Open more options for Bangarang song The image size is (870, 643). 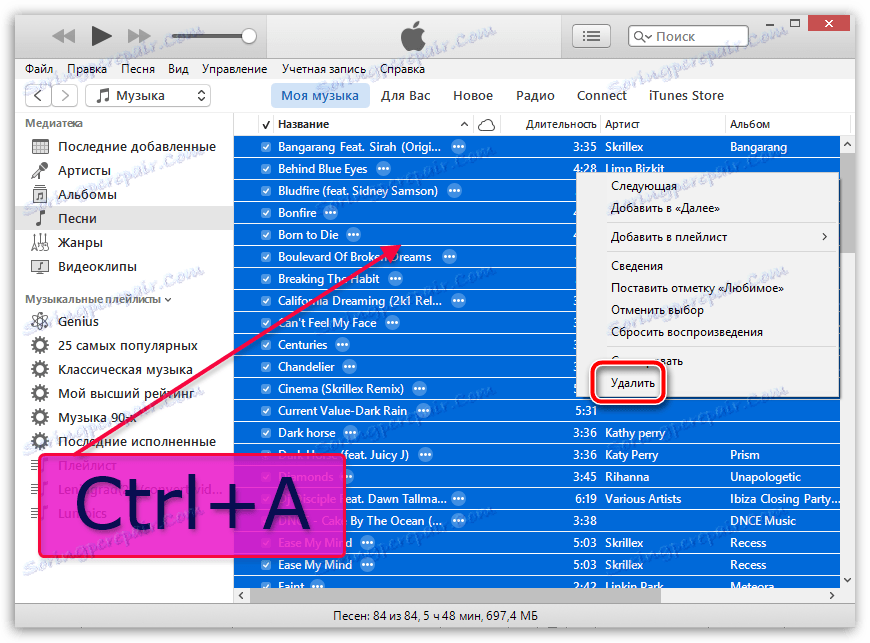tap(458, 147)
